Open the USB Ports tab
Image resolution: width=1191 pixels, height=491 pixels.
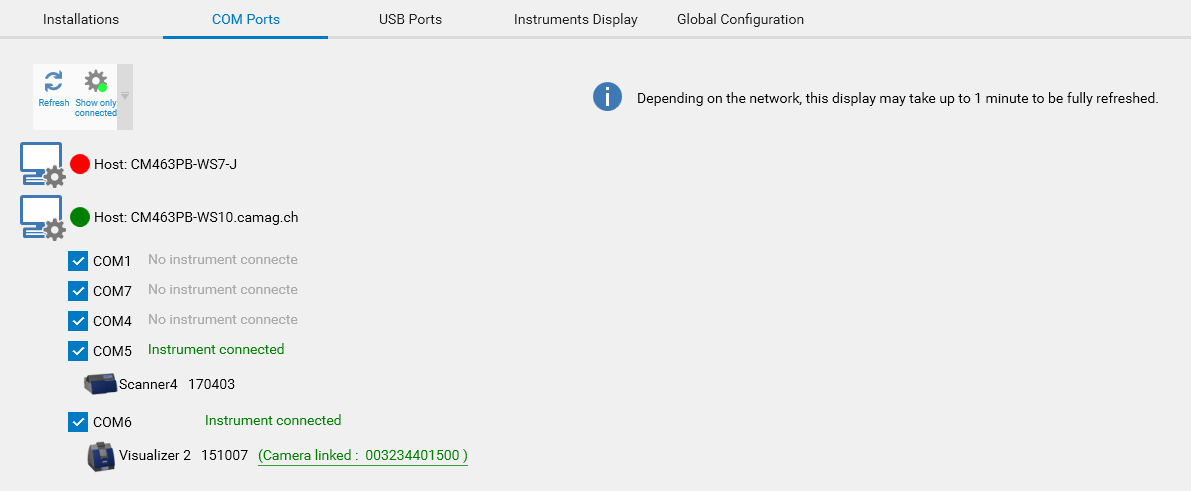[410, 19]
